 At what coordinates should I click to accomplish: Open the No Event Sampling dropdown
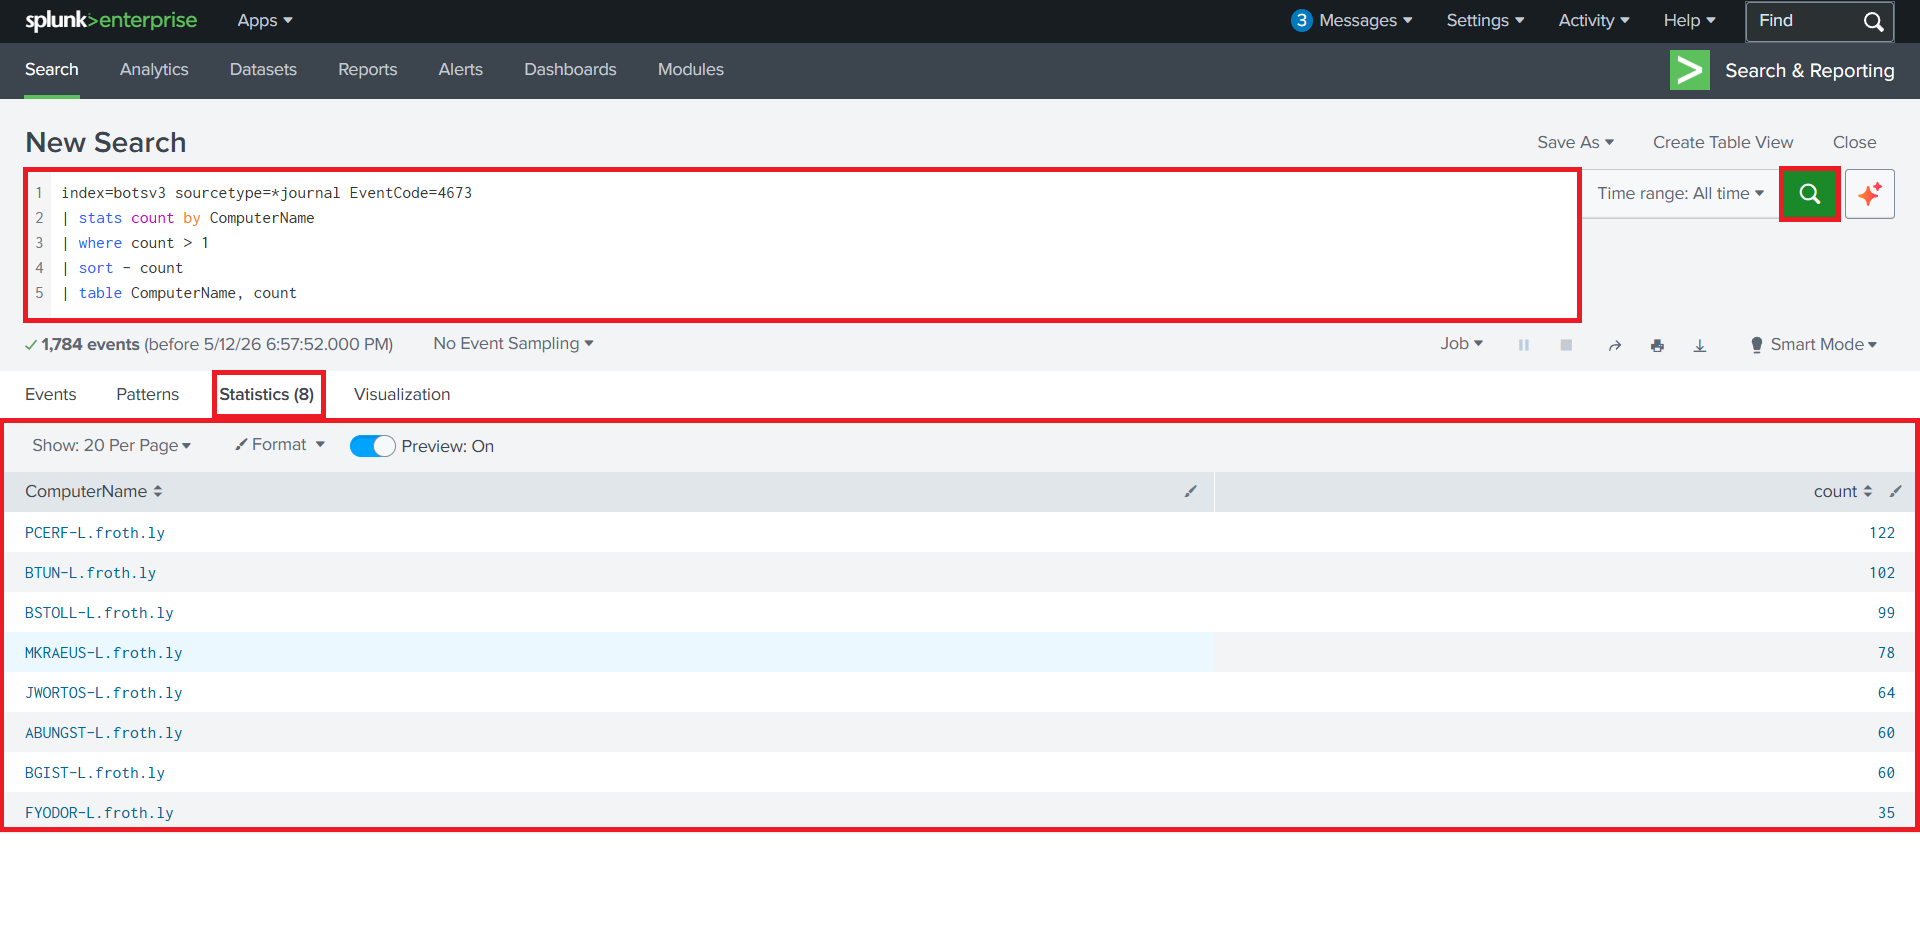tap(513, 343)
